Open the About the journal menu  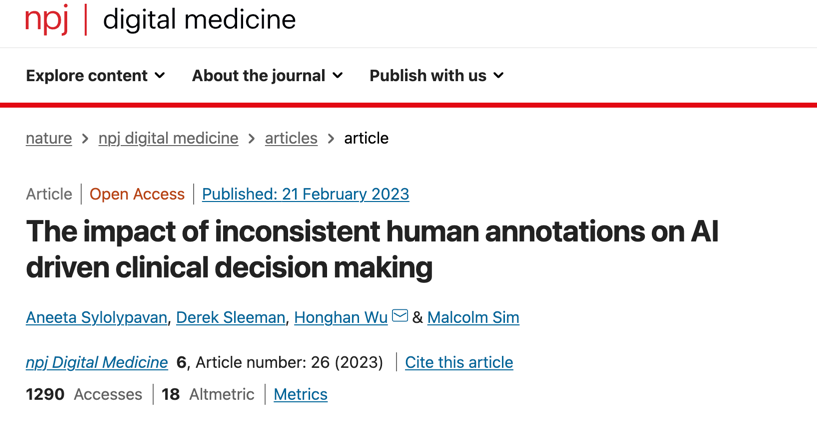[267, 76]
